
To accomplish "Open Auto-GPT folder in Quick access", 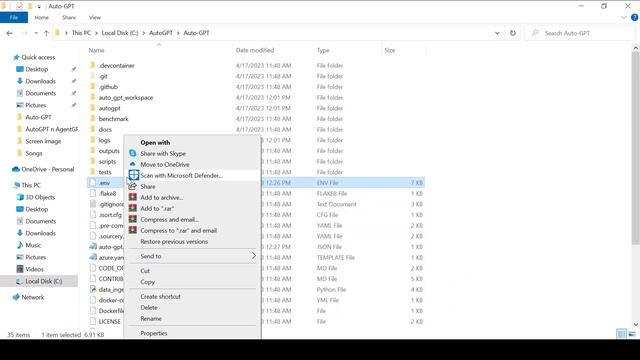I will pyautogui.click(x=38, y=117).
